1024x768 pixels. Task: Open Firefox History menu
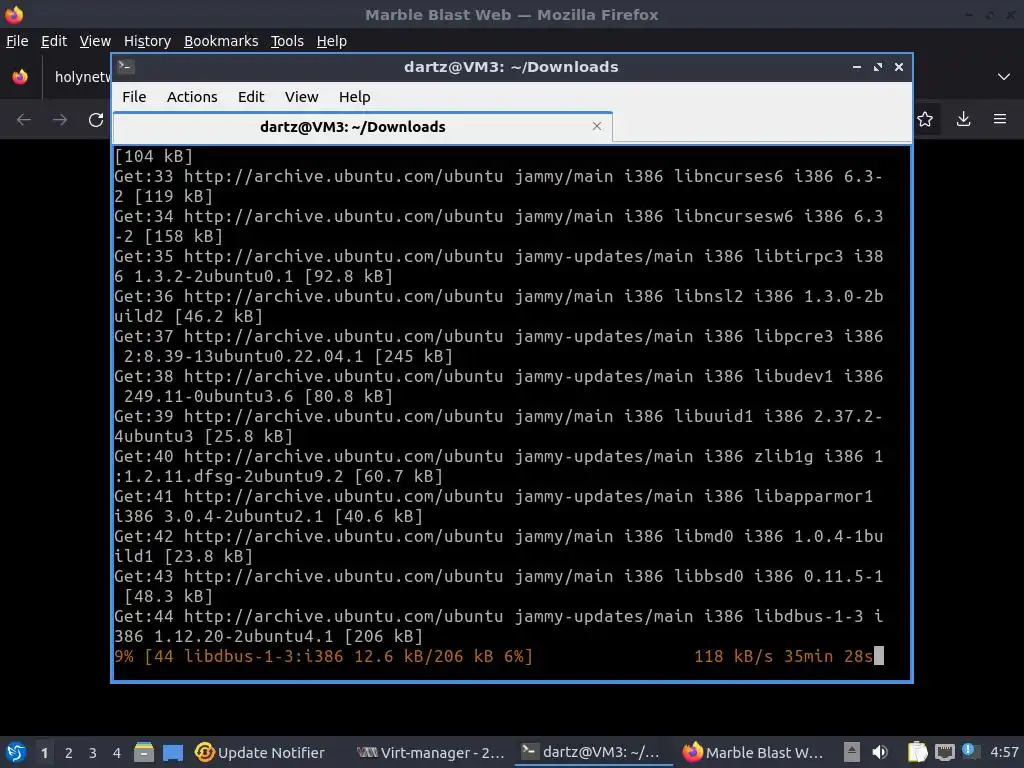[147, 40]
